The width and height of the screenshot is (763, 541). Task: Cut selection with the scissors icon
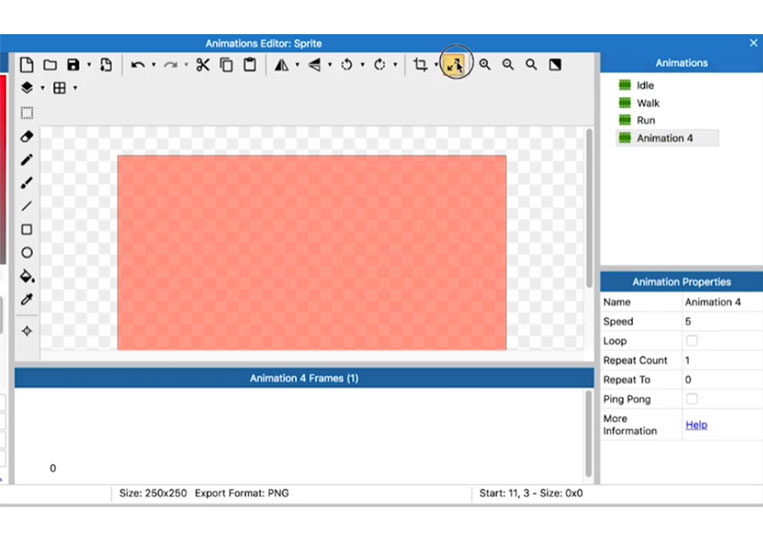pyautogui.click(x=202, y=64)
